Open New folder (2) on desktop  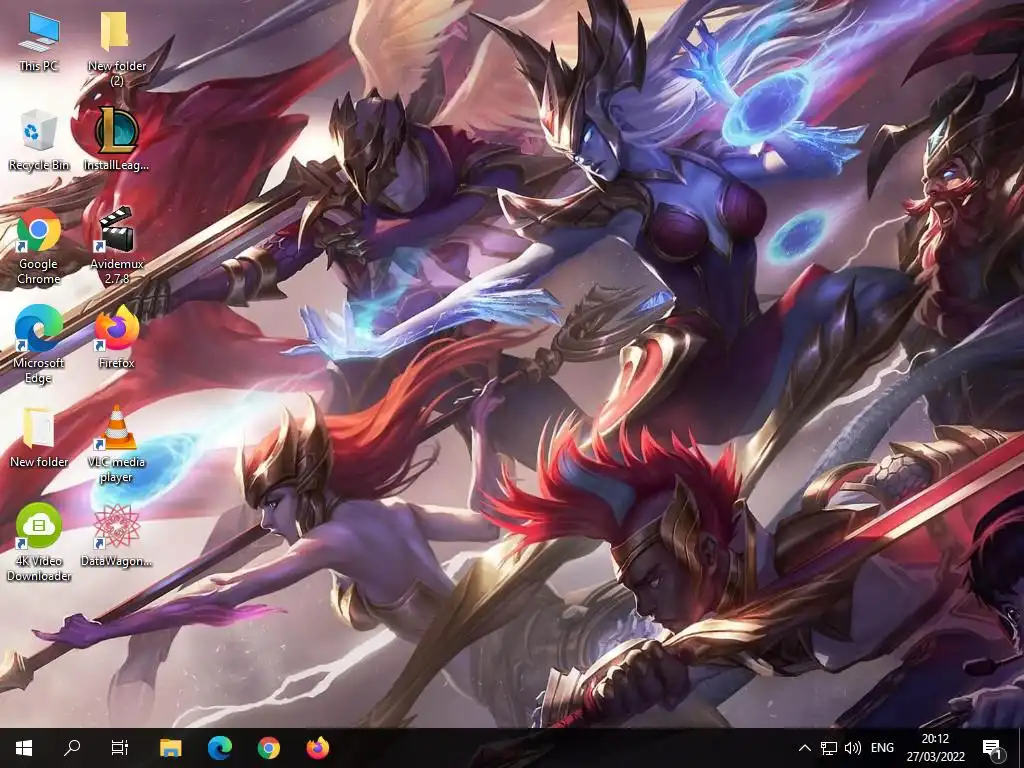click(x=116, y=48)
